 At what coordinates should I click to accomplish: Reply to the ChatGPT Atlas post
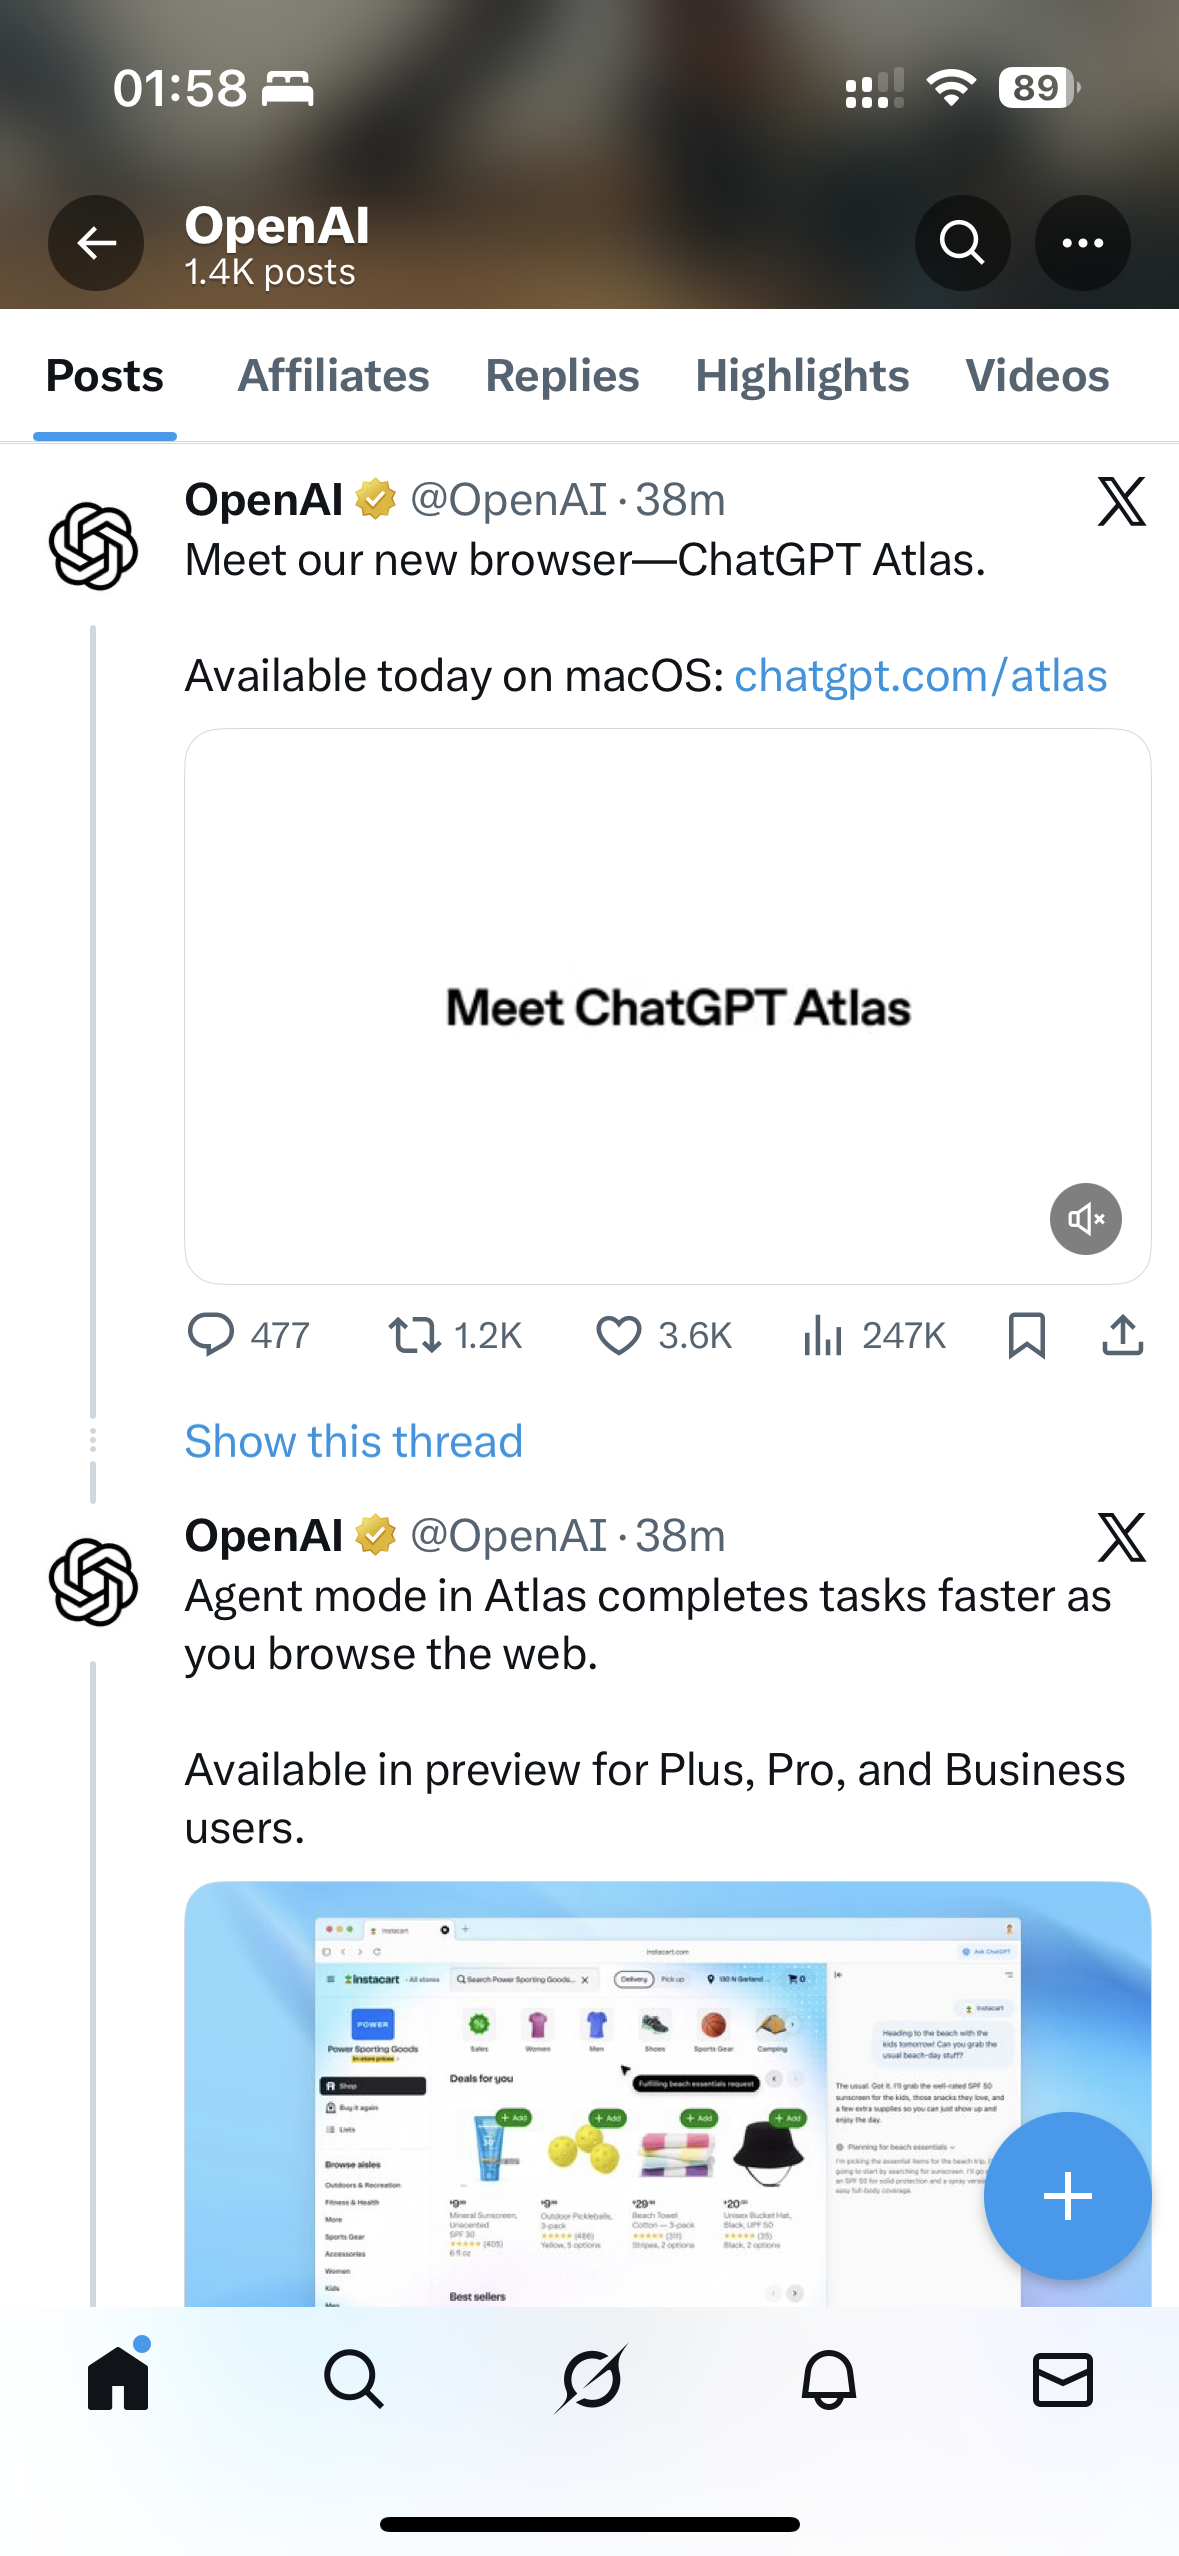pos(211,1335)
